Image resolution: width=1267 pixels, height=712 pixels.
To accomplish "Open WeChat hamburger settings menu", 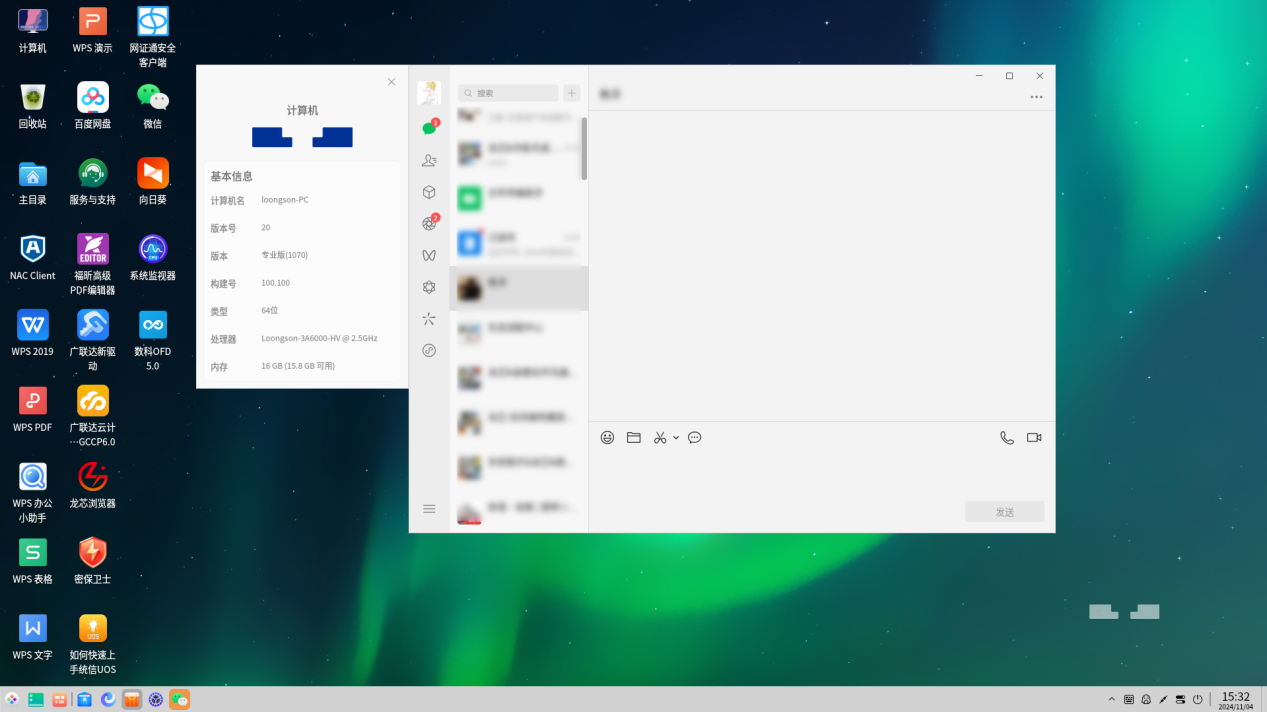I will coord(429,509).
